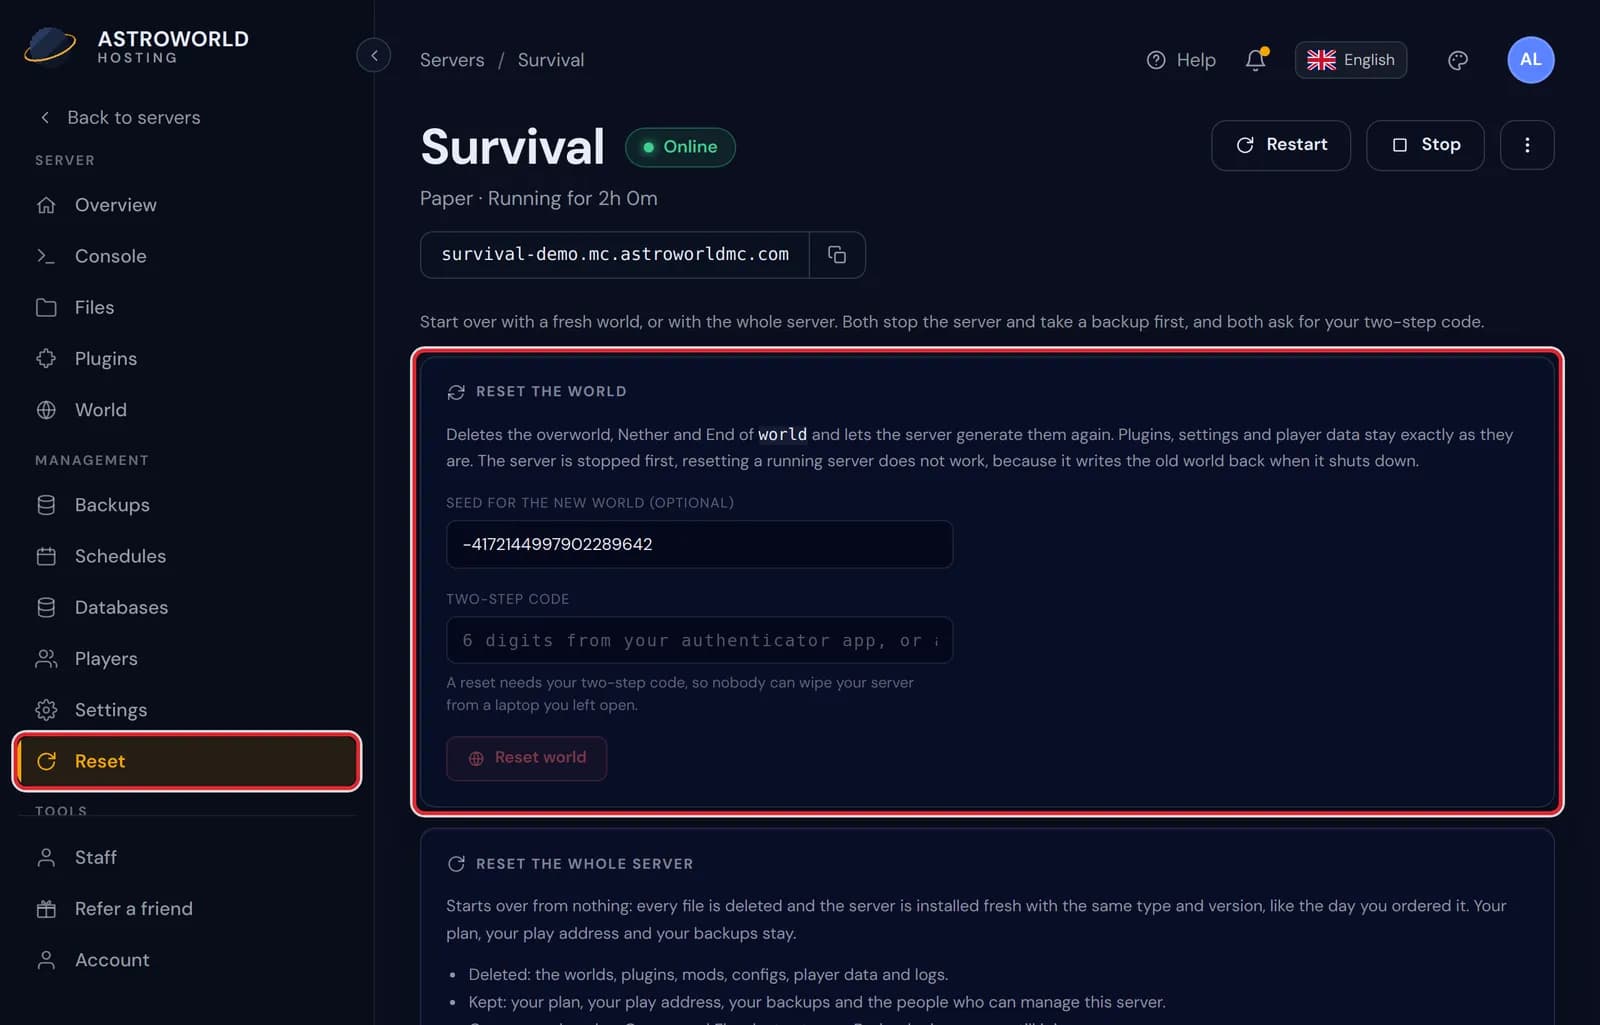The width and height of the screenshot is (1600, 1025).
Task: Click the Survival breadcrumb text
Action: 551,60
